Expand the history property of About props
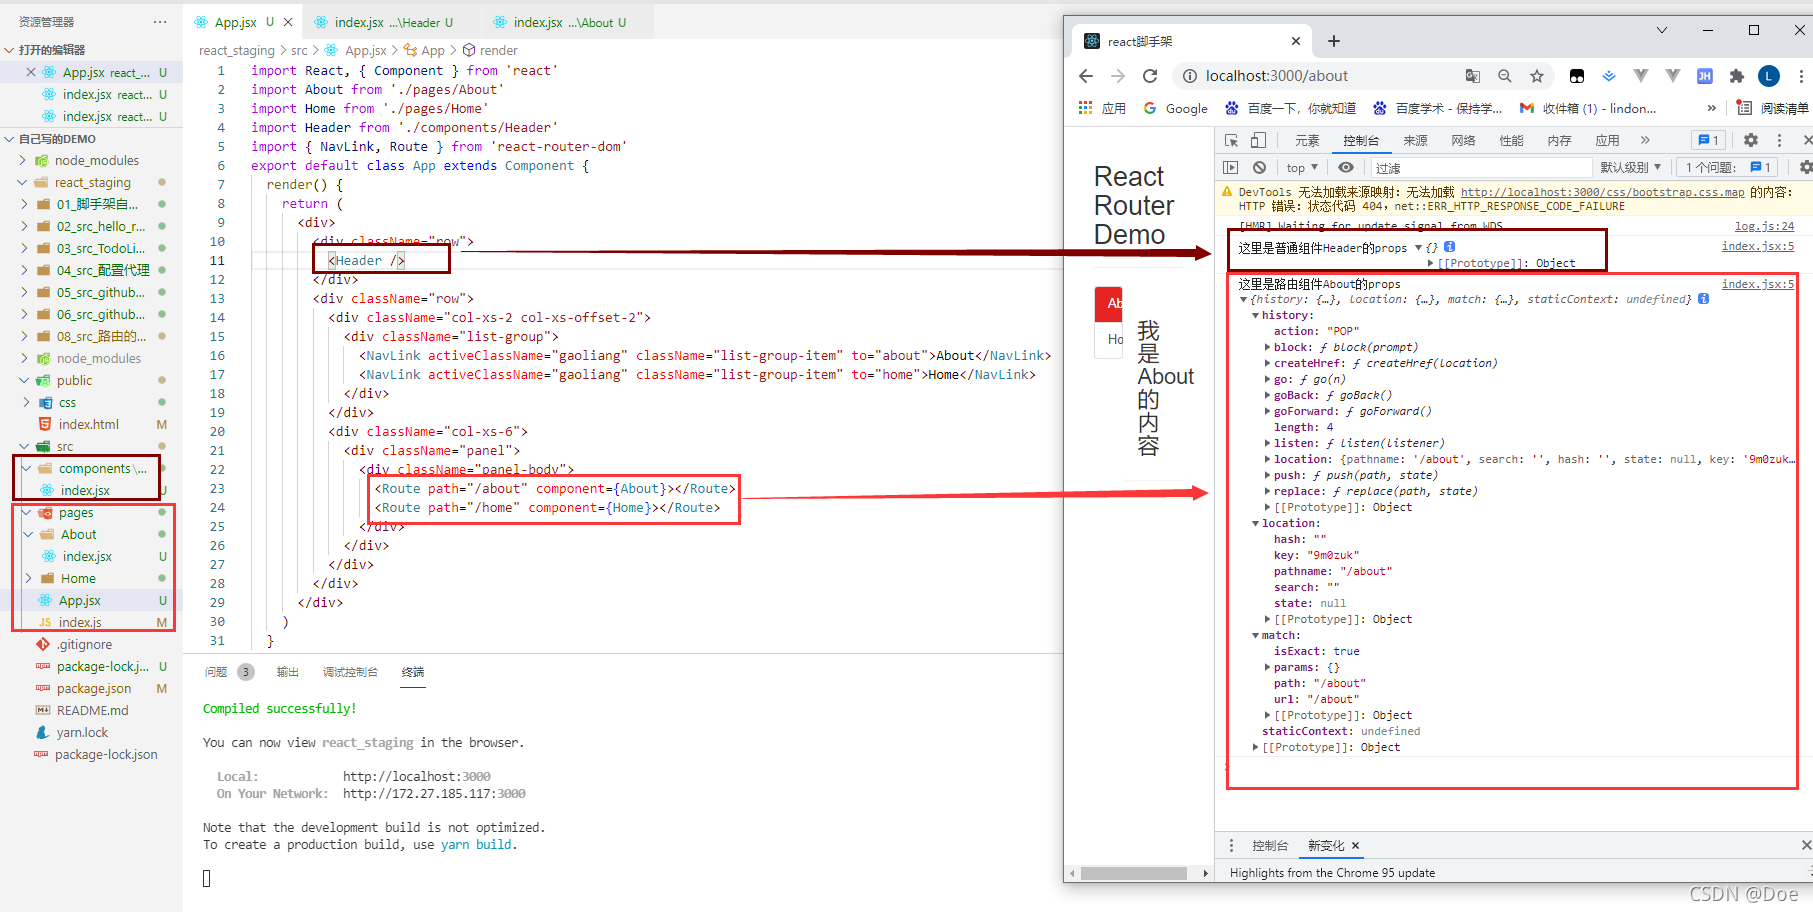Viewport: 1813px width, 912px height. click(x=1255, y=315)
